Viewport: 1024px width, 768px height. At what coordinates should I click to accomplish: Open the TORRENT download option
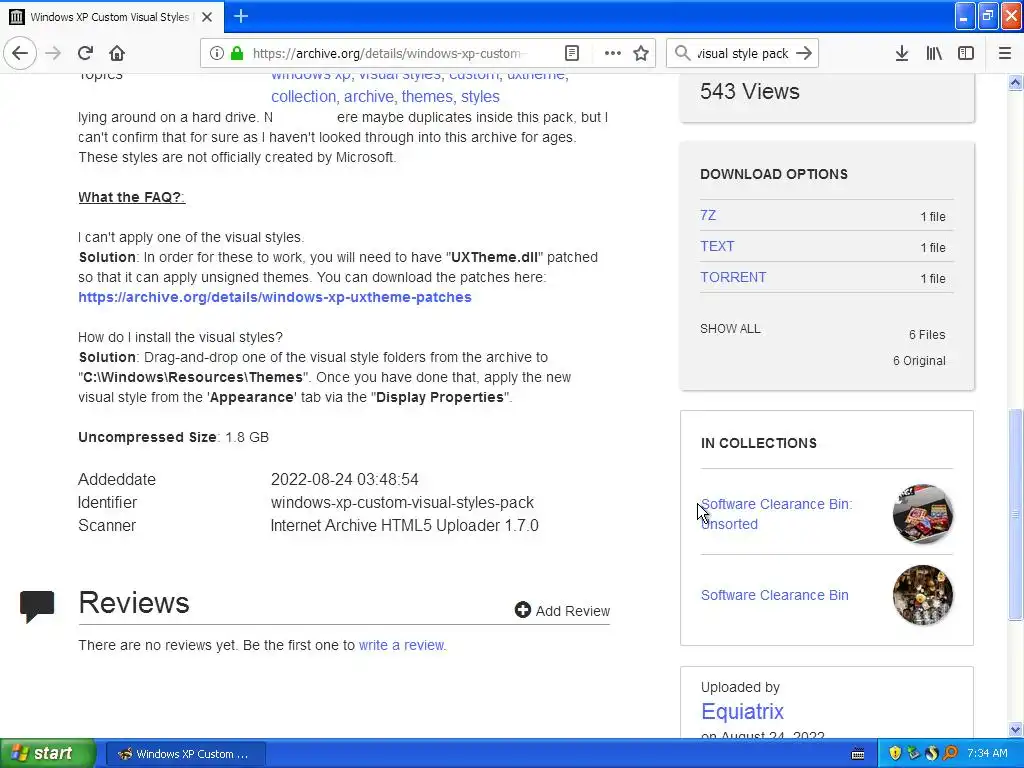coord(733,278)
